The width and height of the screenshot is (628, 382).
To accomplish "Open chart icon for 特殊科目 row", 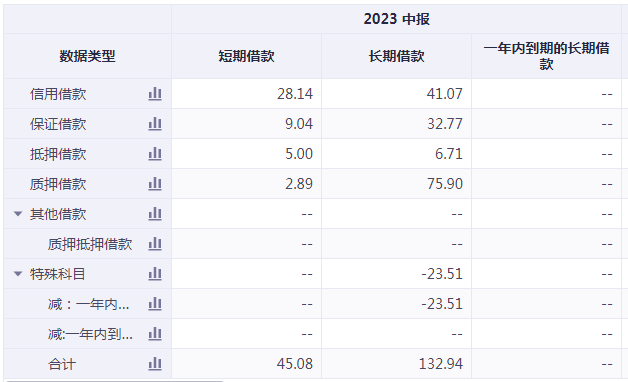I will pyautogui.click(x=155, y=274).
